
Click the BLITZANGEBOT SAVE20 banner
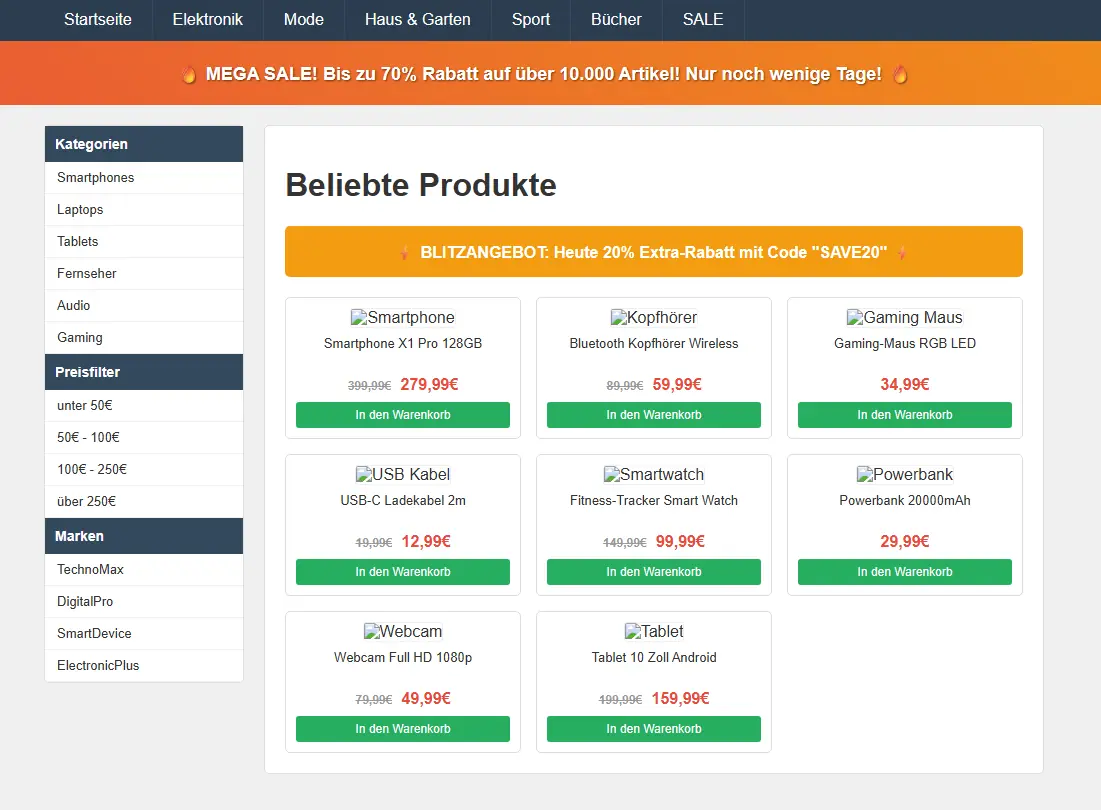coord(653,252)
